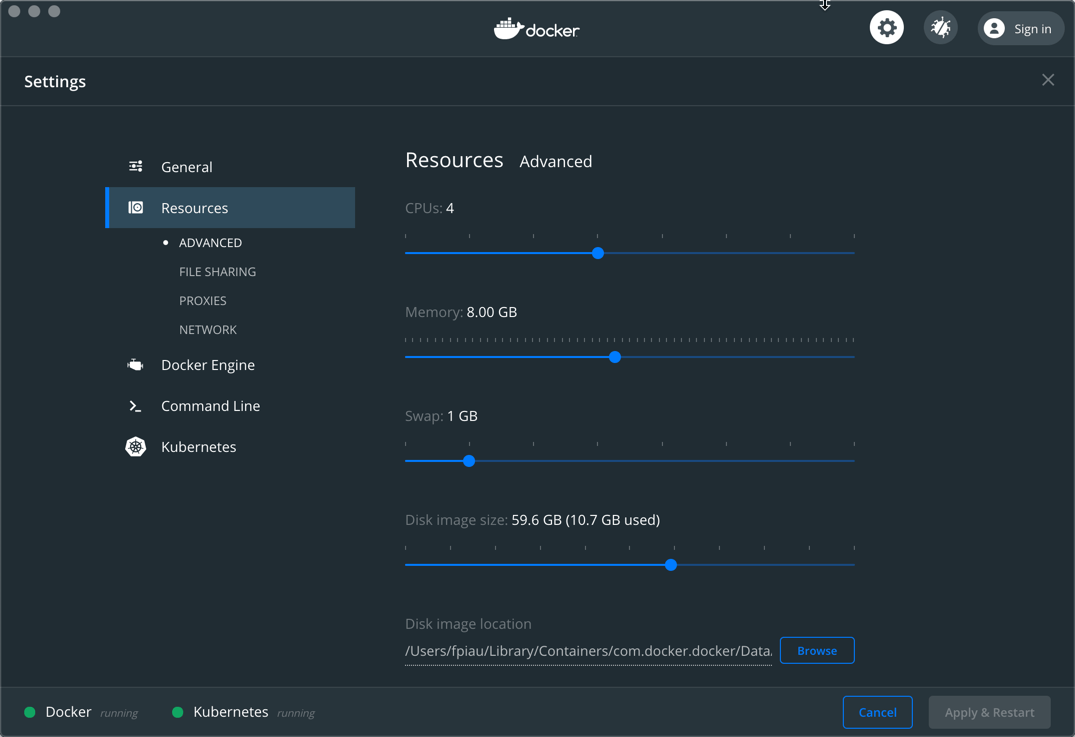Open the settings gear icon
This screenshot has height=737, width=1075.
tap(886, 28)
